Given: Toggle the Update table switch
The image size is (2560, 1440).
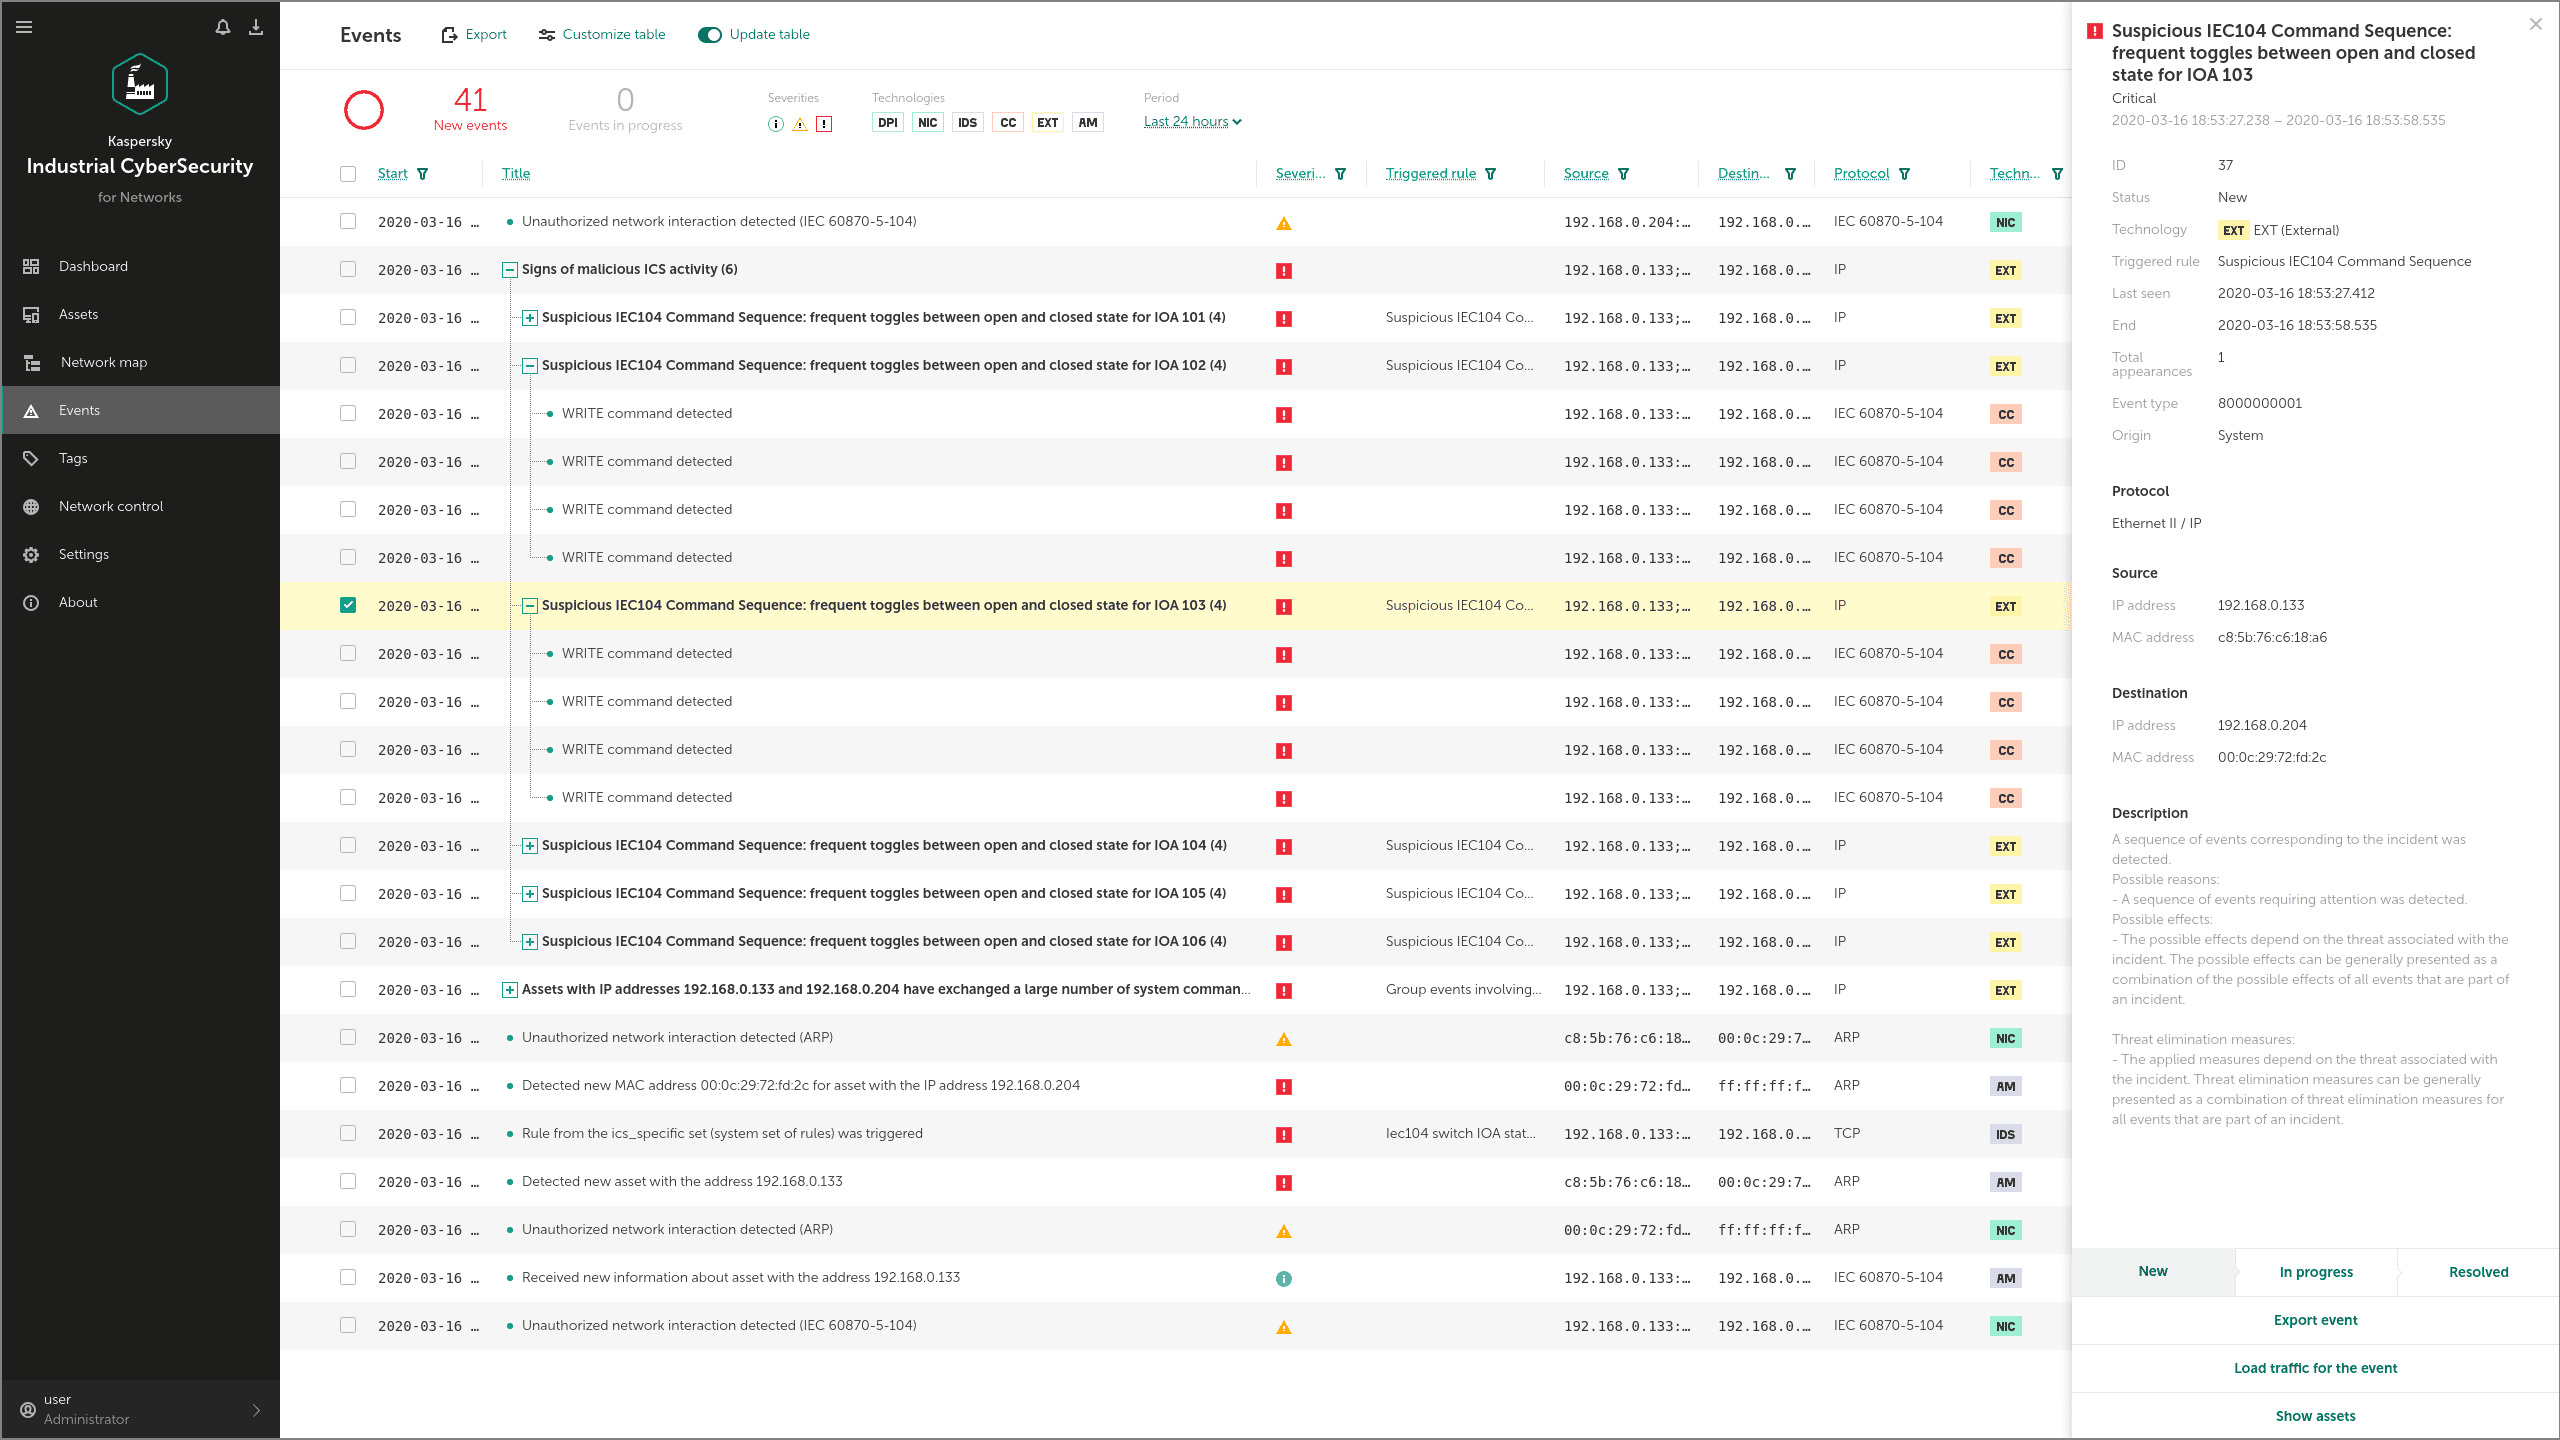Looking at the screenshot, I should (x=710, y=35).
